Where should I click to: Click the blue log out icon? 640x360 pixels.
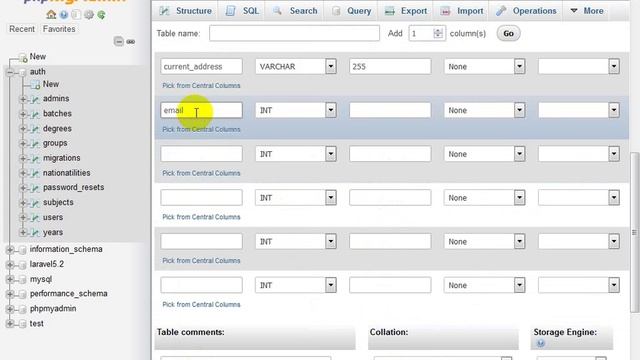(x=64, y=15)
